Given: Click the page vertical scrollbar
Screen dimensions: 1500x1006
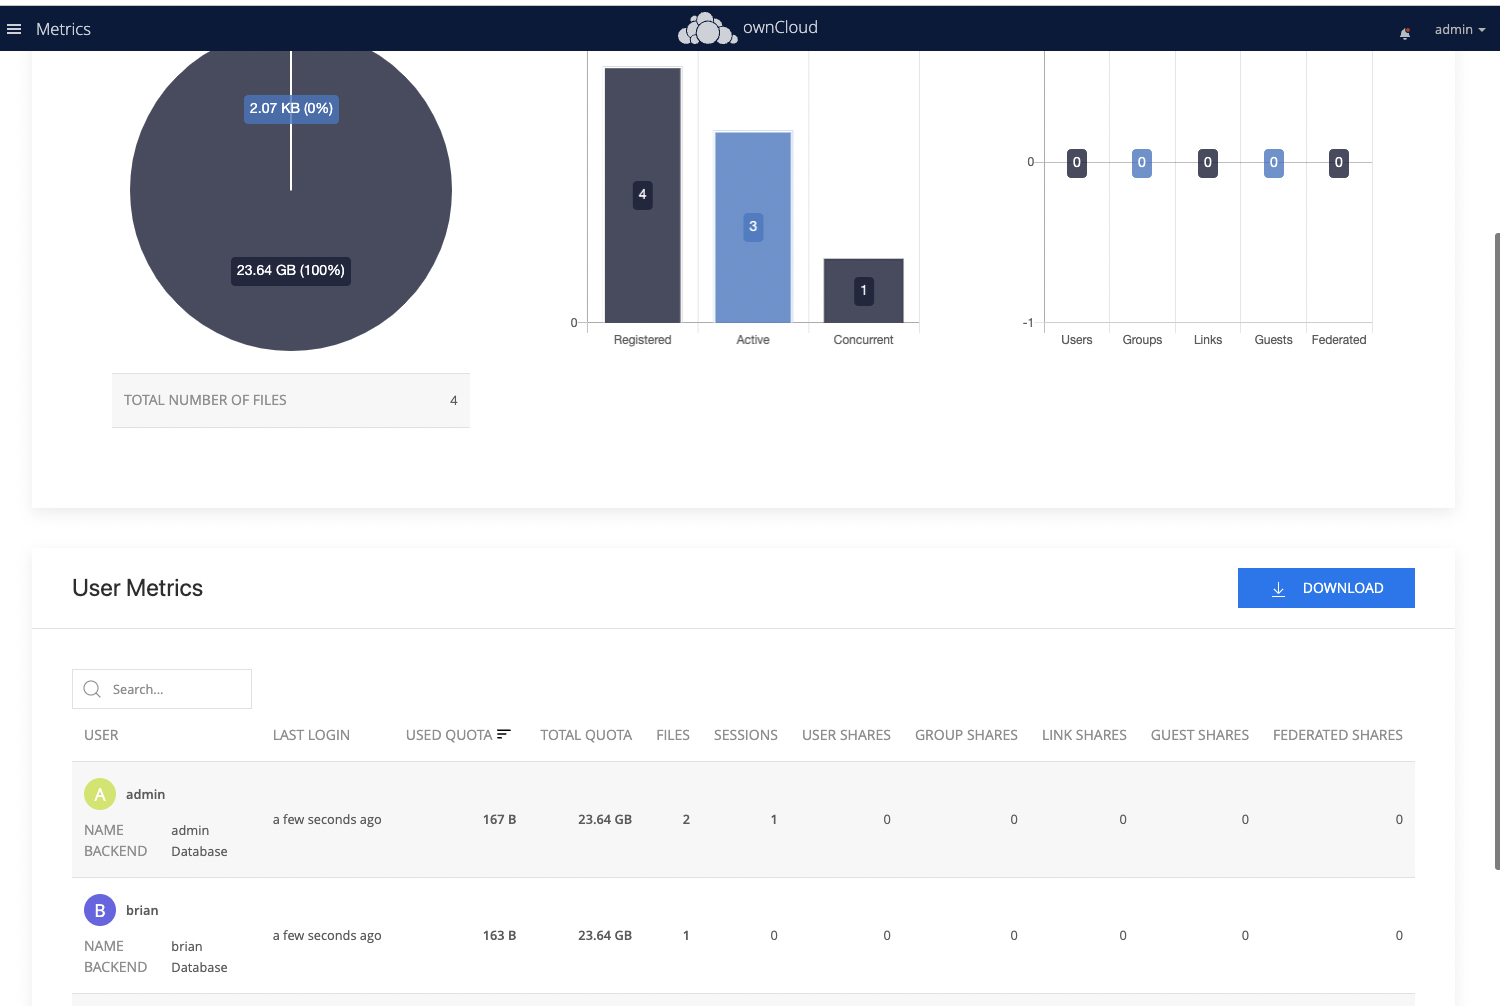Looking at the screenshot, I should (x=1496, y=550).
